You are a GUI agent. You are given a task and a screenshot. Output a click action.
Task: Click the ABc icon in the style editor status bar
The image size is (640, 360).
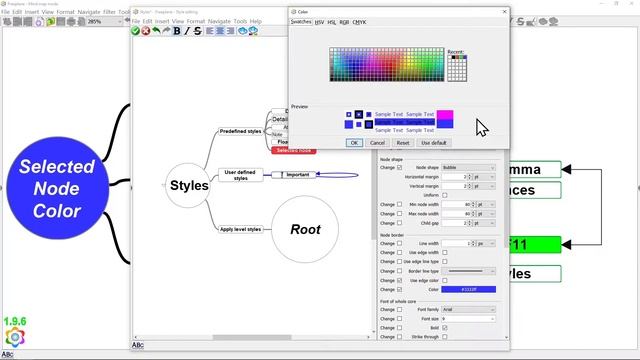coord(138,345)
